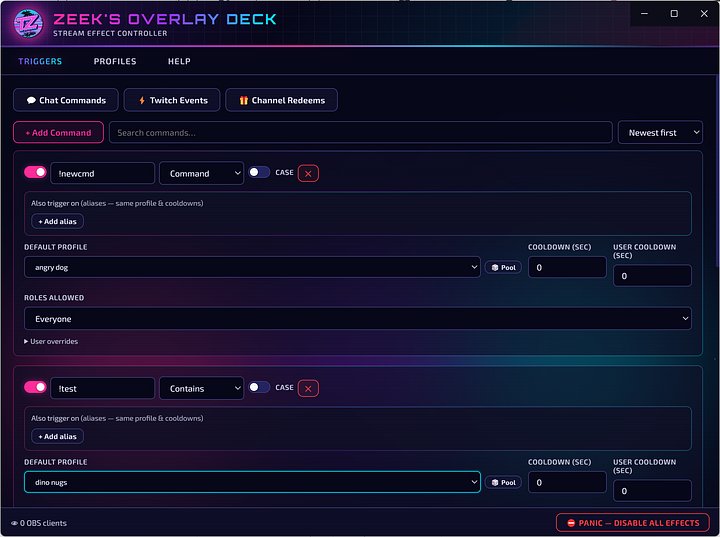The height and width of the screenshot is (537, 720).
Task: Open the Newest first sort dropdown
Action: (660, 132)
